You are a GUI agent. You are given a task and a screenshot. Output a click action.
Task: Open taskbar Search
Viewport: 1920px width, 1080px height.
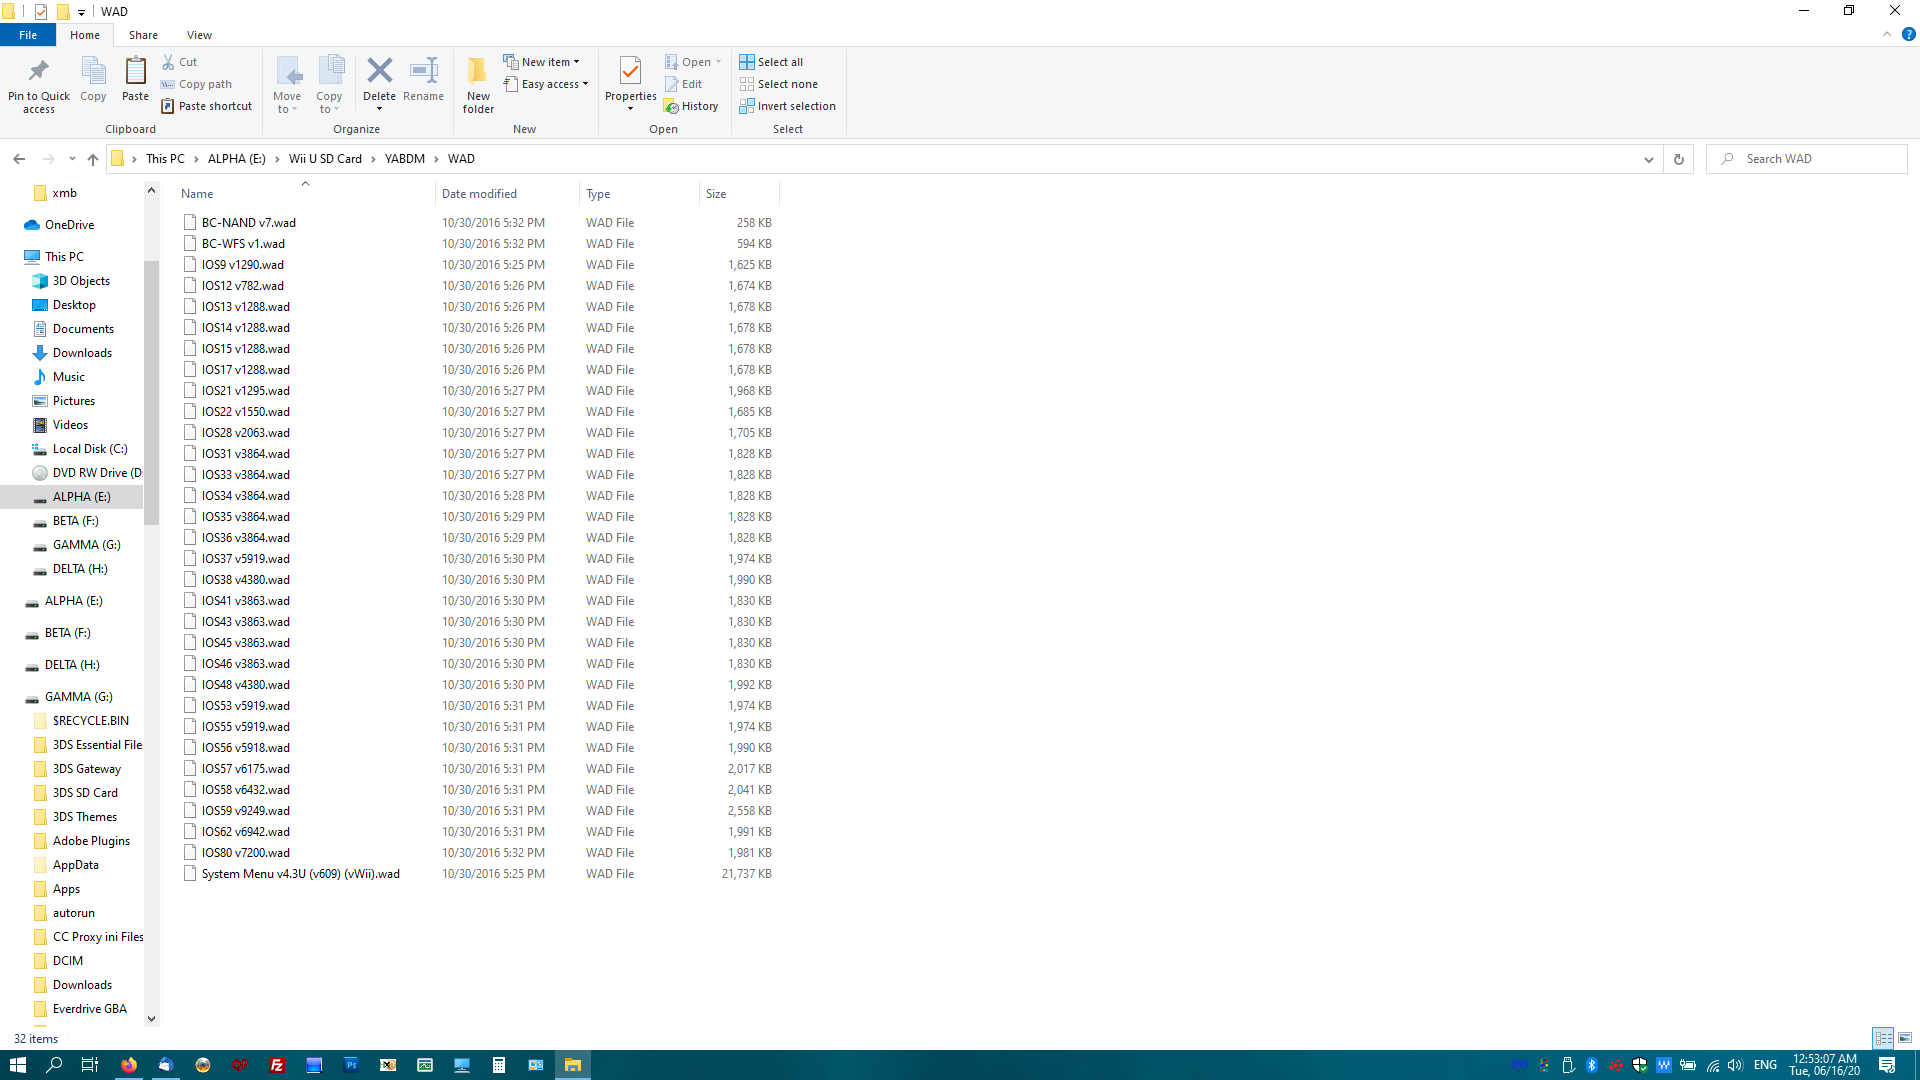pyautogui.click(x=54, y=1065)
